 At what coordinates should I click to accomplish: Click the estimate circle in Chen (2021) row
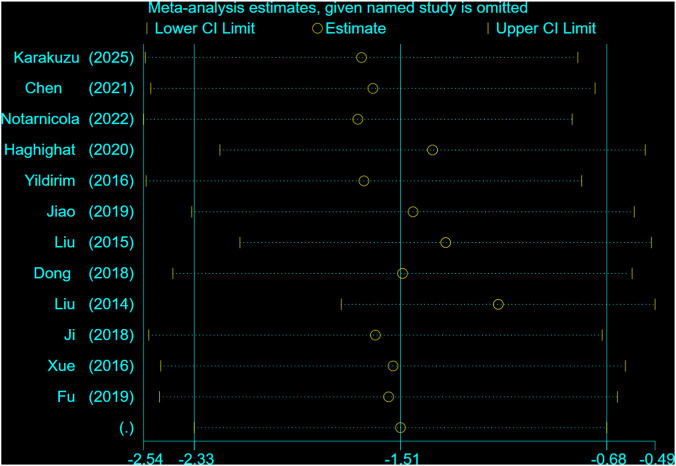tap(372, 88)
